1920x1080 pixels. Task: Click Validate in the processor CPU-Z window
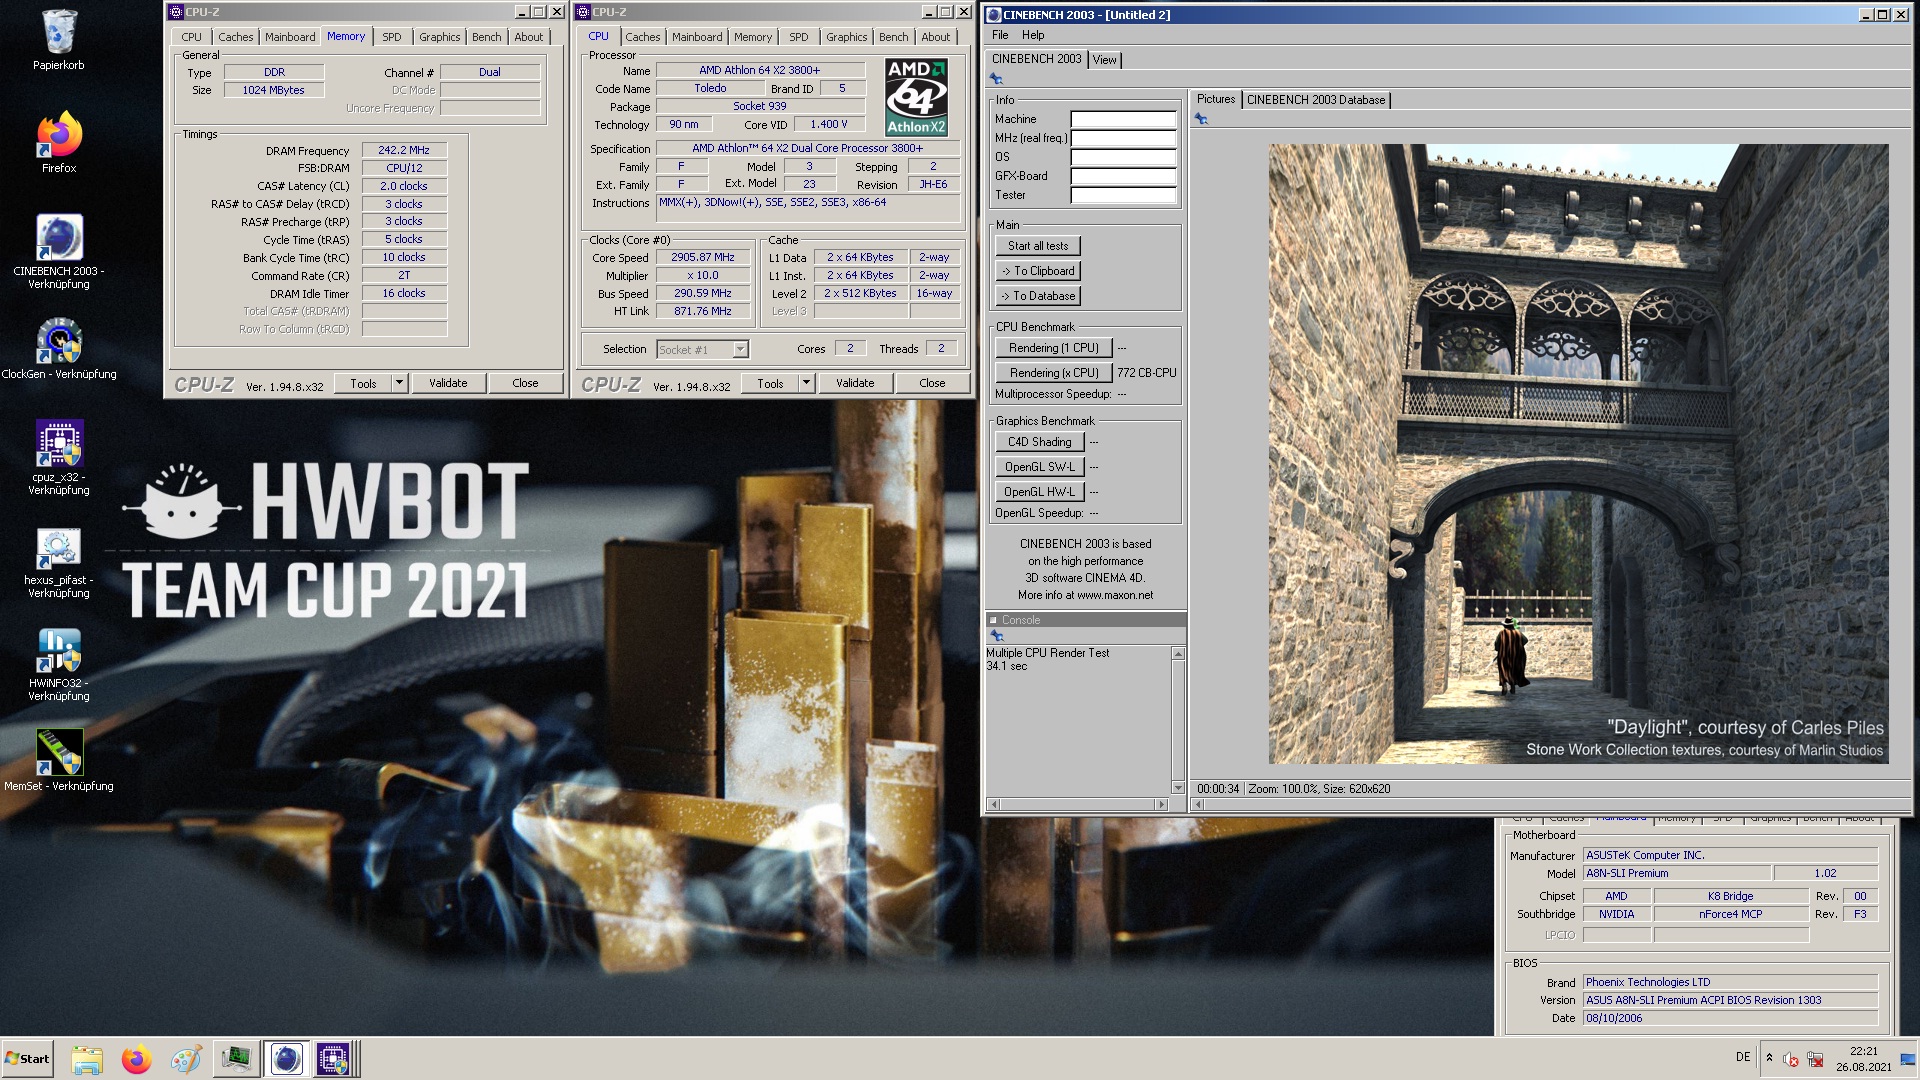(855, 383)
